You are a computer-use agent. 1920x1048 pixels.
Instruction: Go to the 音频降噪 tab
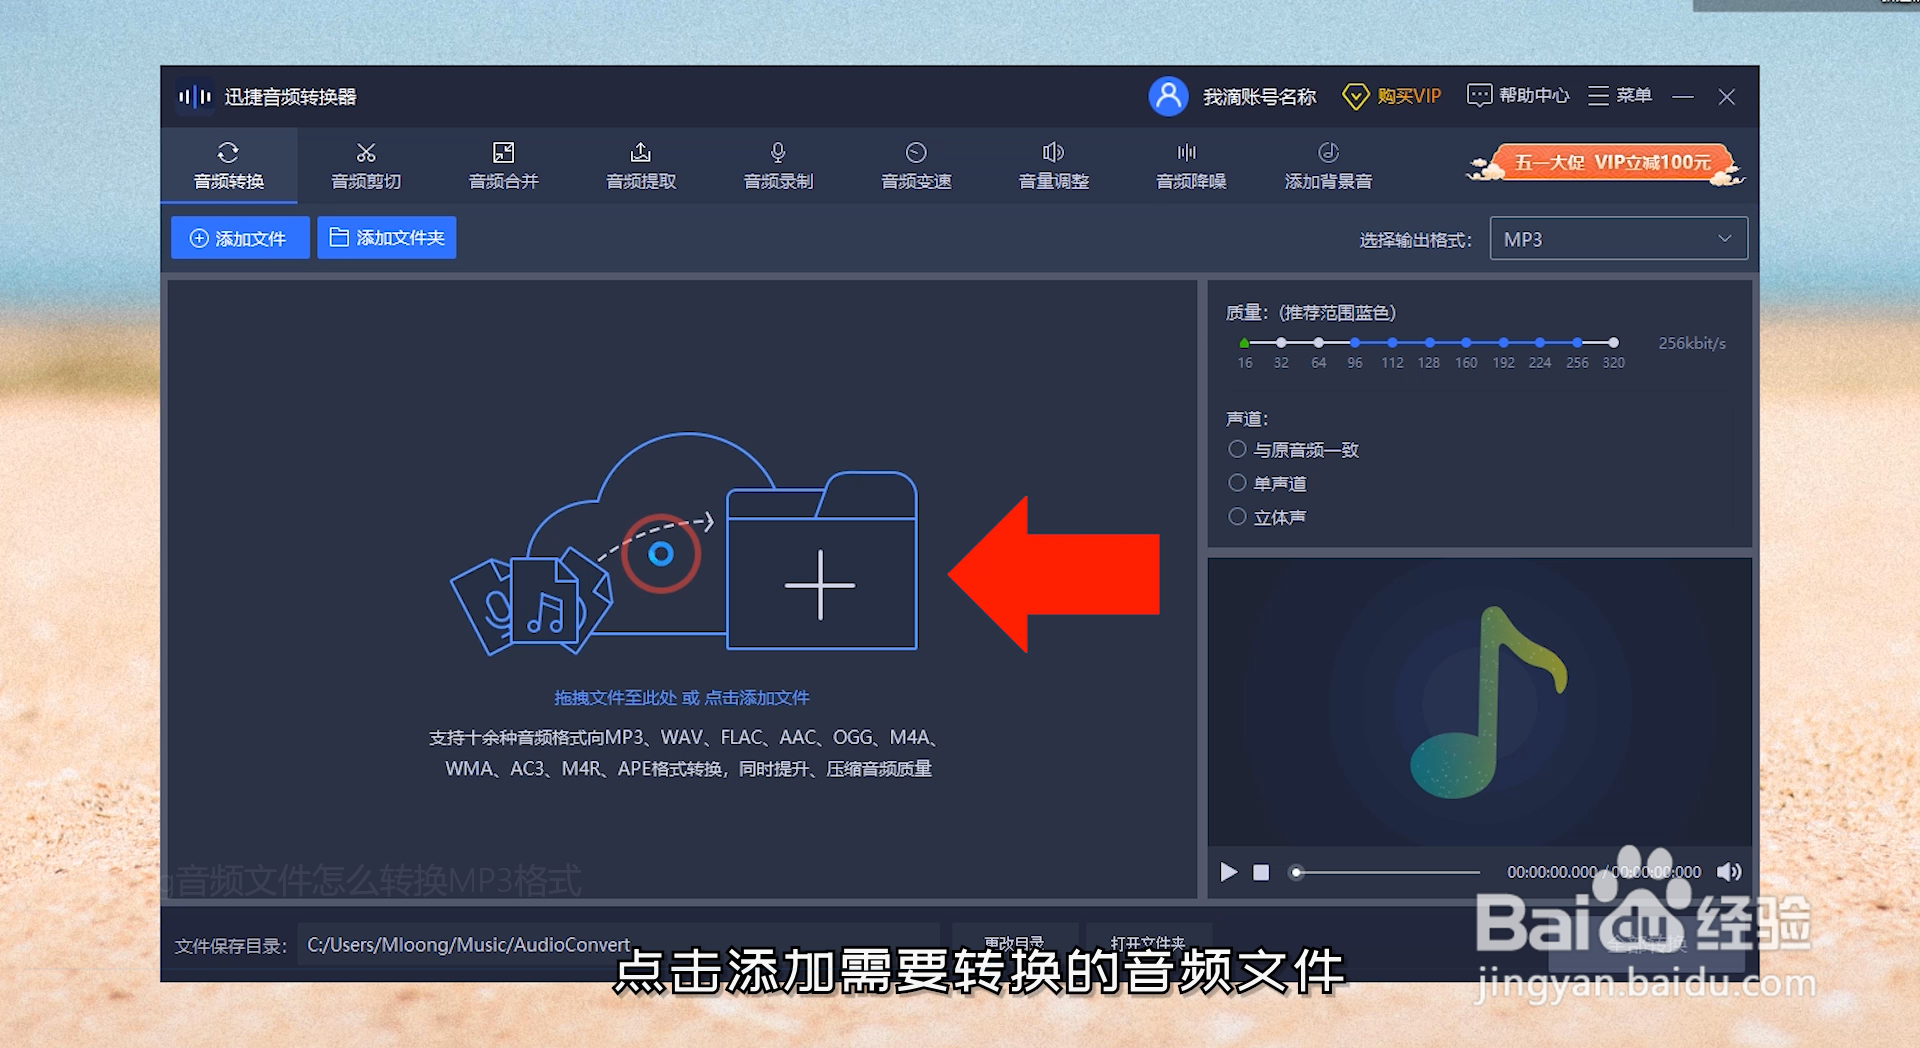[x=1191, y=166]
